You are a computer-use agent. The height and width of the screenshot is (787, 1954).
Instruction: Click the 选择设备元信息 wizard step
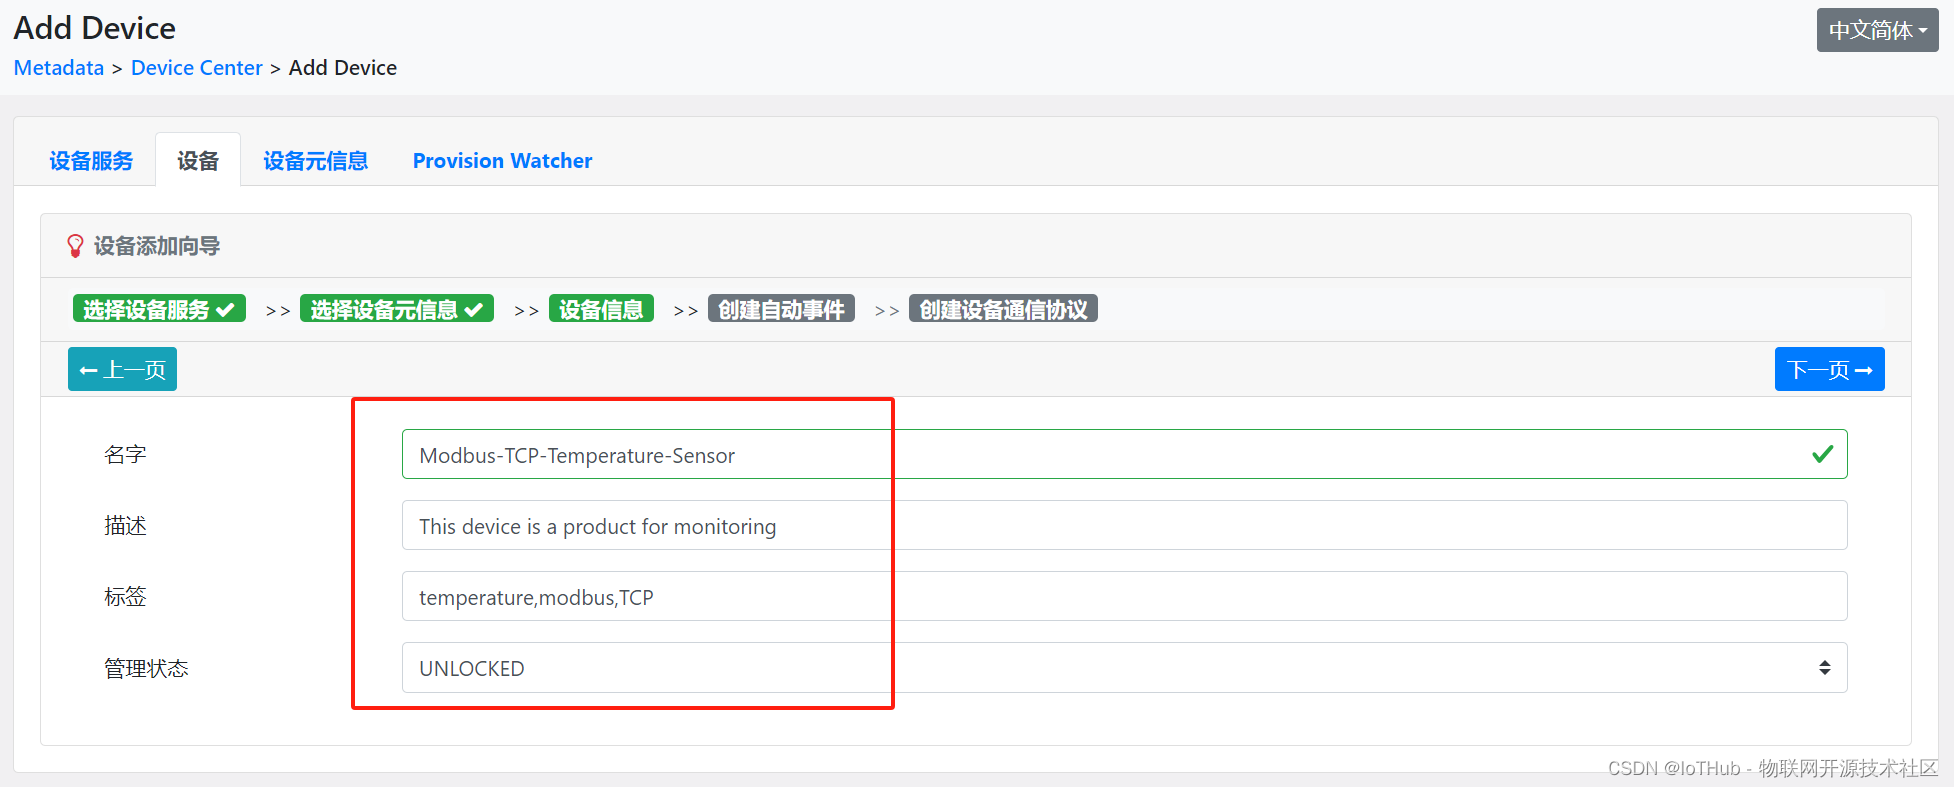point(397,309)
